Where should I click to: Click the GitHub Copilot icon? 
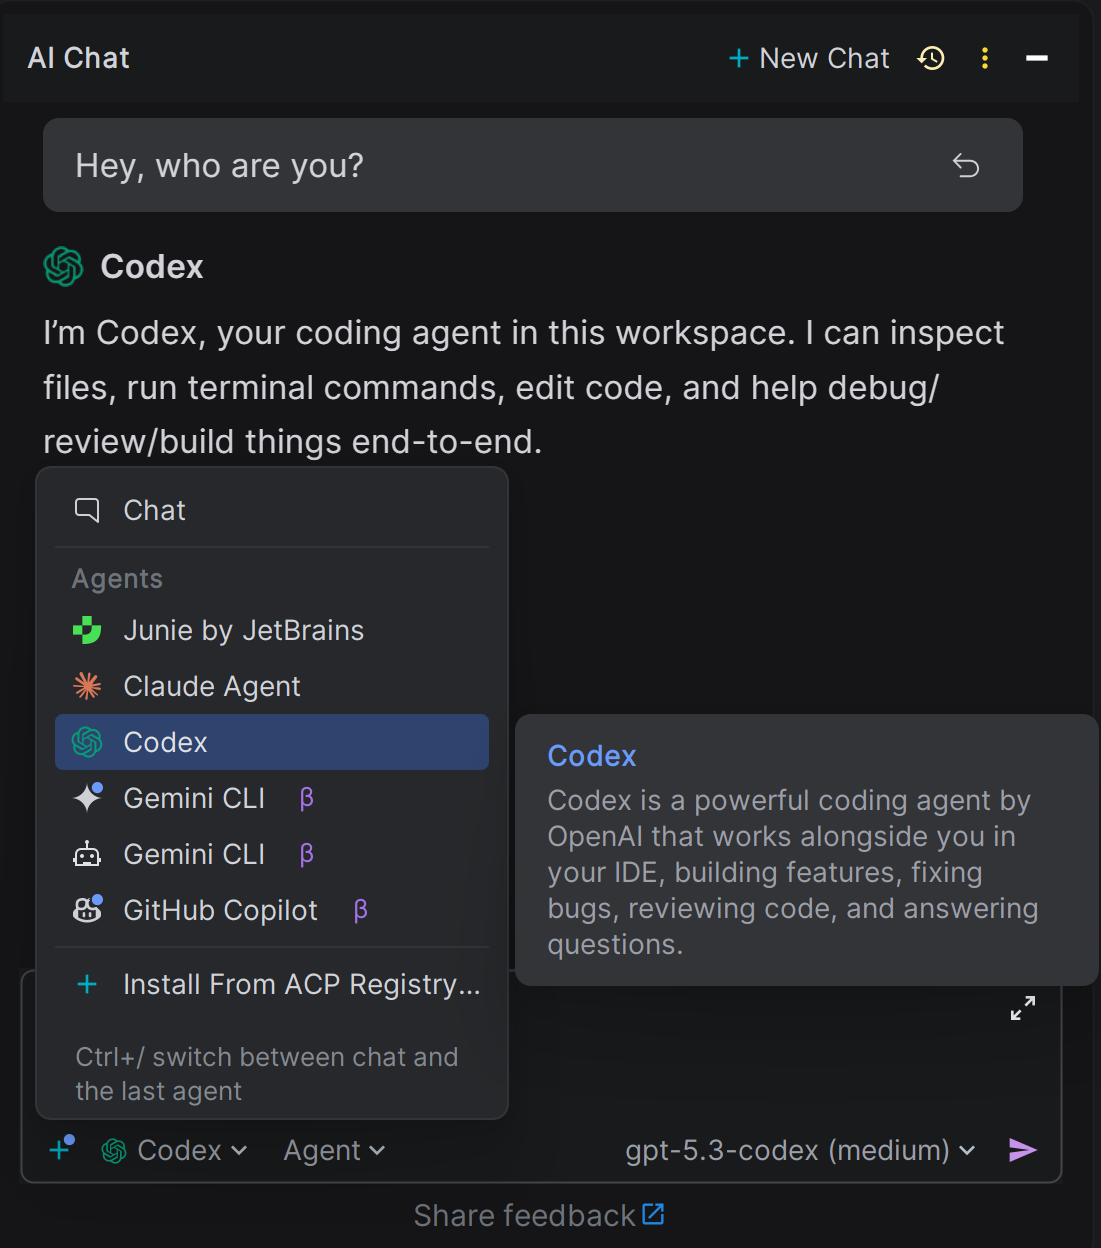pyautogui.click(x=87, y=909)
